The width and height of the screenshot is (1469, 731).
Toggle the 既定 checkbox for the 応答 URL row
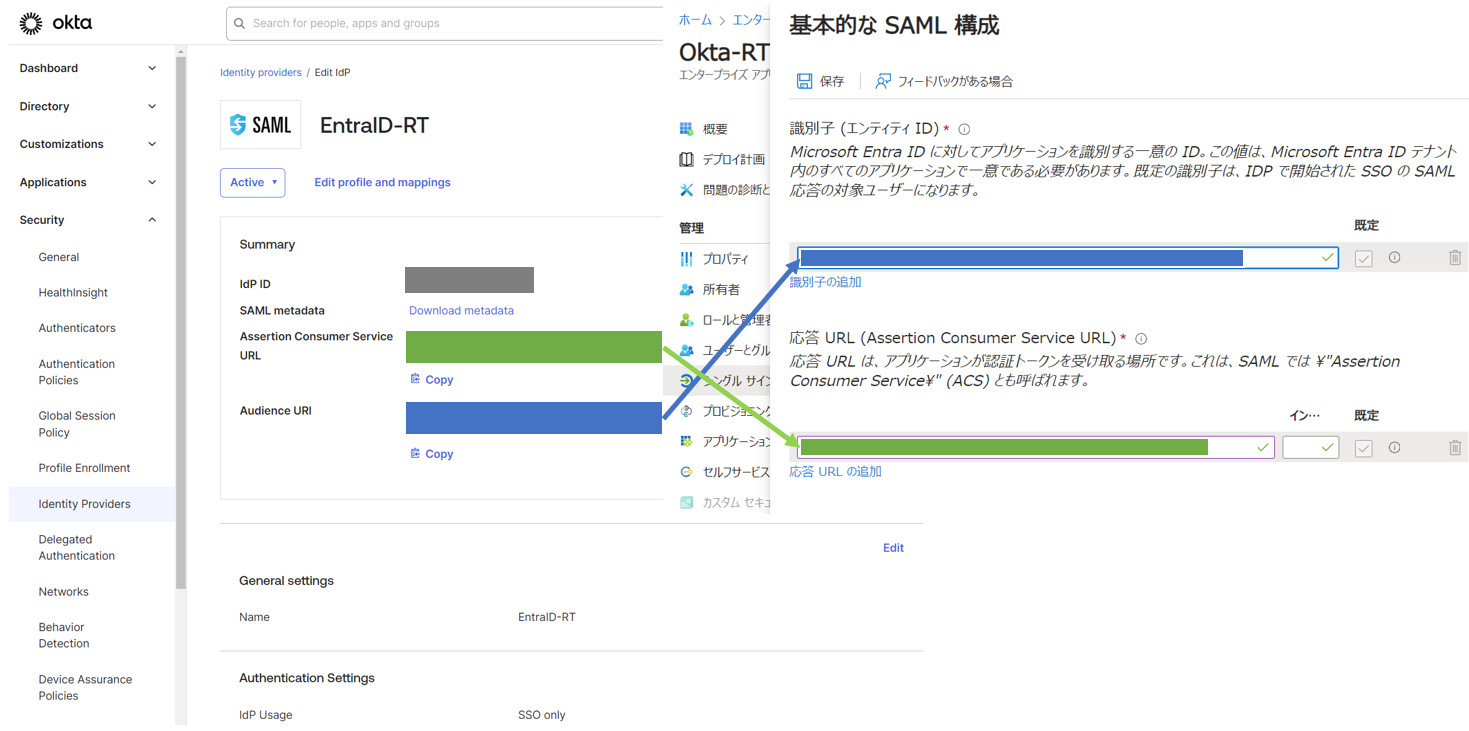point(1363,447)
